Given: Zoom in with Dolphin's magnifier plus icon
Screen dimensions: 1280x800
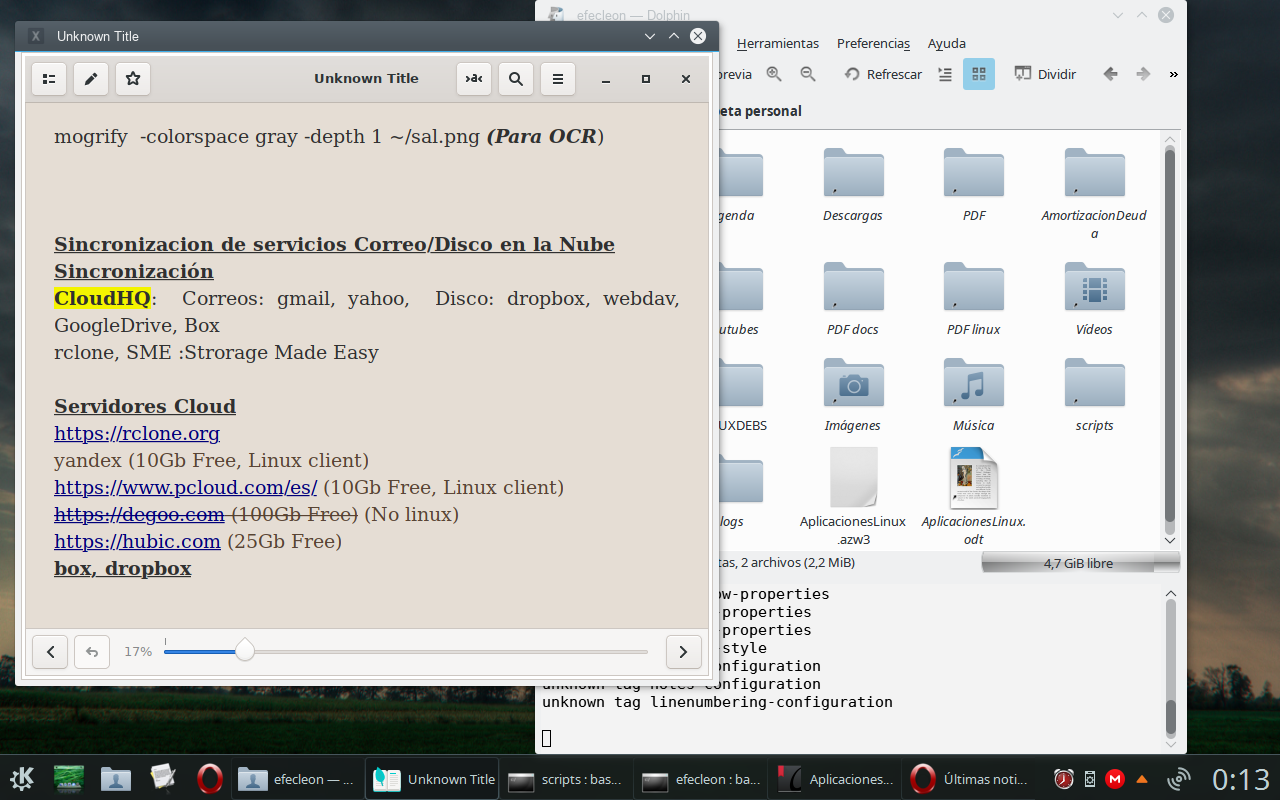Looking at the screenshot, I should 774,74.
